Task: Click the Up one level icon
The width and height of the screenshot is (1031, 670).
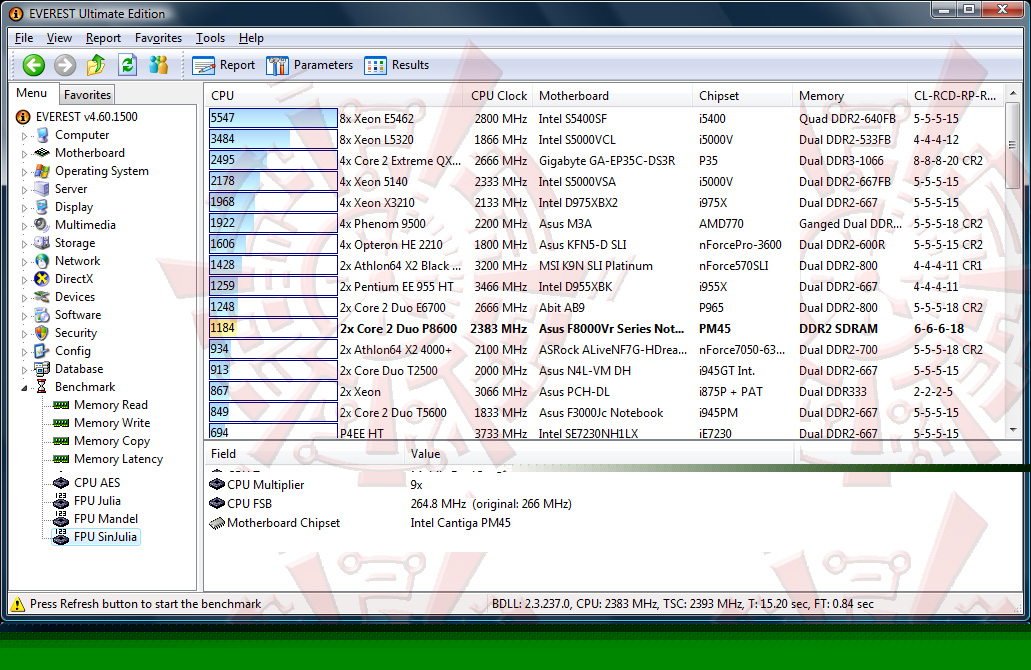Action: 96,64
